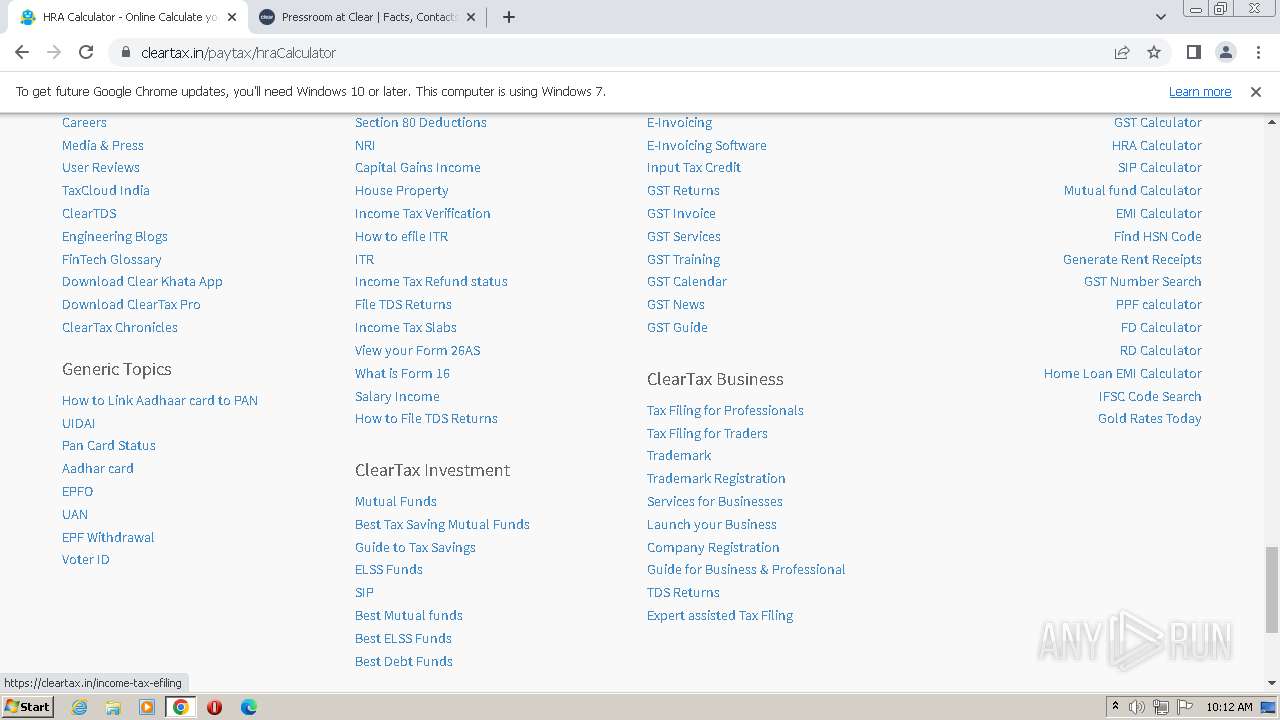Open the GST Calendar link
The image size is (1280, 720).
point(687,281)
